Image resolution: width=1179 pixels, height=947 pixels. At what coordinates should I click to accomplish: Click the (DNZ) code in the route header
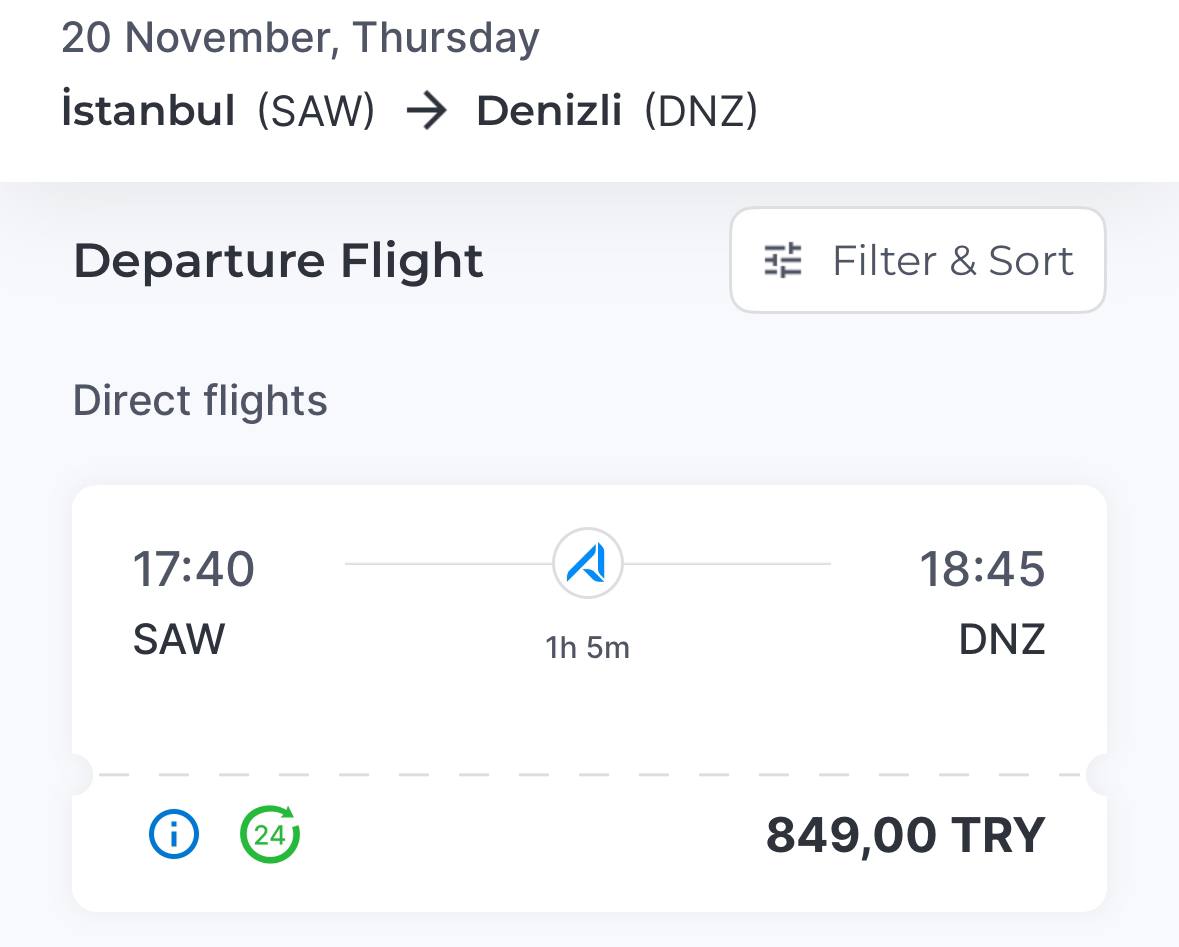[700, 111]
